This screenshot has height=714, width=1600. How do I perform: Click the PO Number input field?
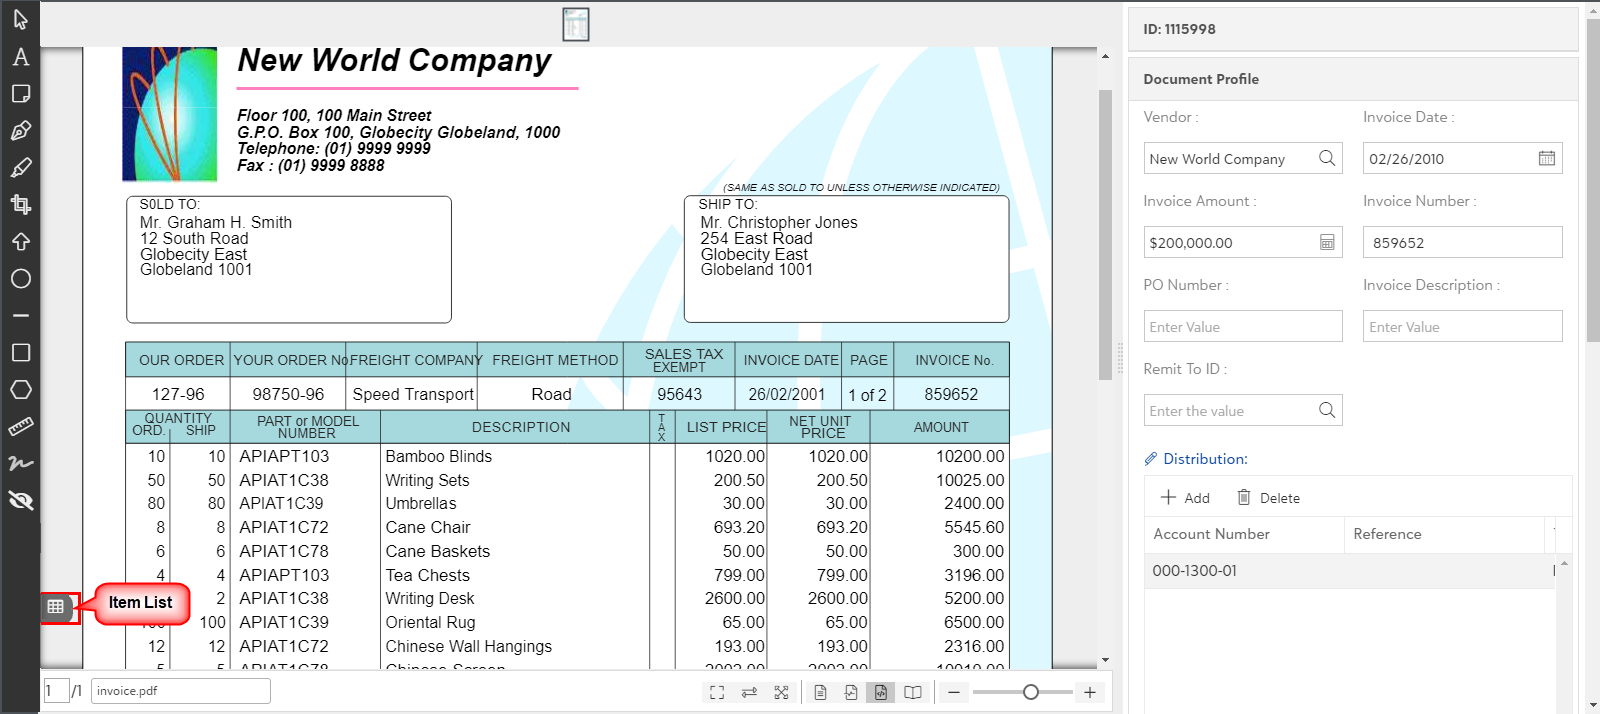tap(1242, 327)
